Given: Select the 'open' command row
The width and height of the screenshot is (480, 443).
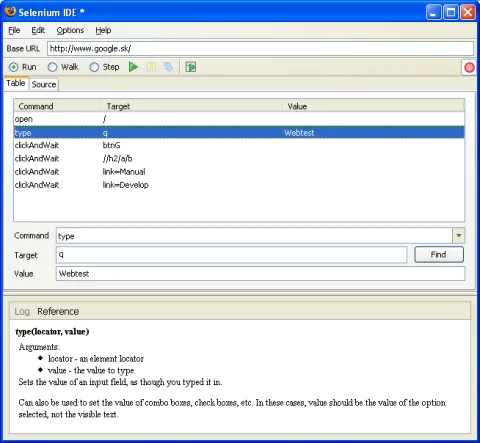Looking at the screenshot, I should click(x=239, y=119).
